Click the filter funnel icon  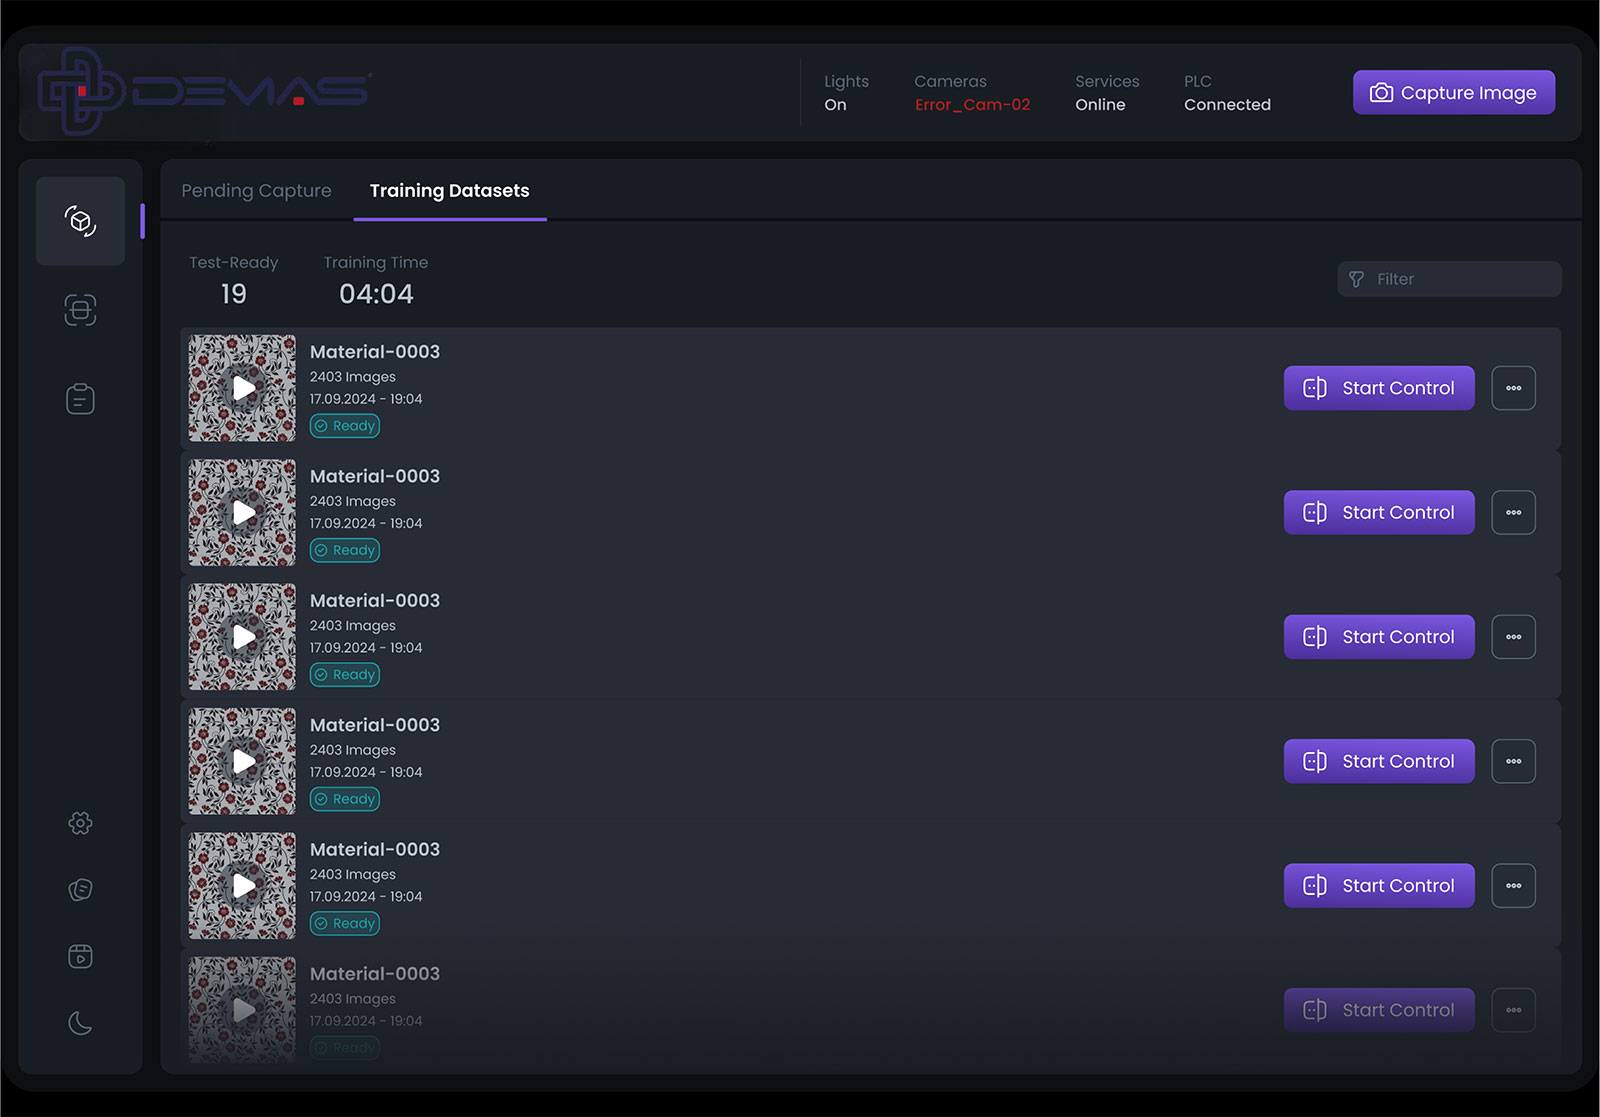[1356, 279]
